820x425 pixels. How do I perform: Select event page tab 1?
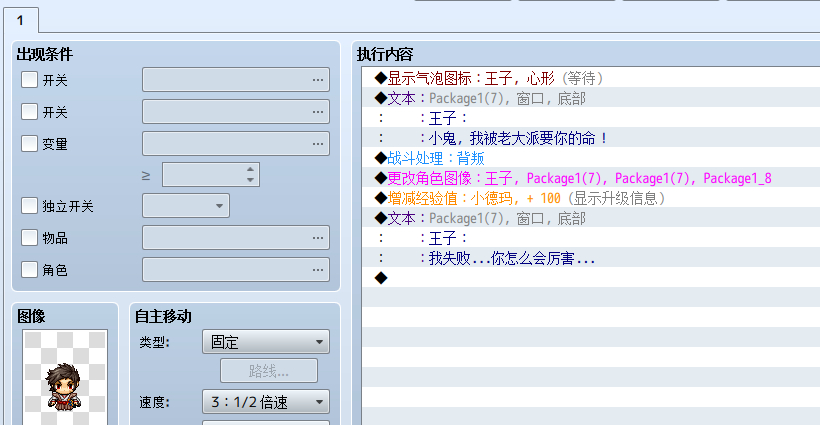[20, 20]
